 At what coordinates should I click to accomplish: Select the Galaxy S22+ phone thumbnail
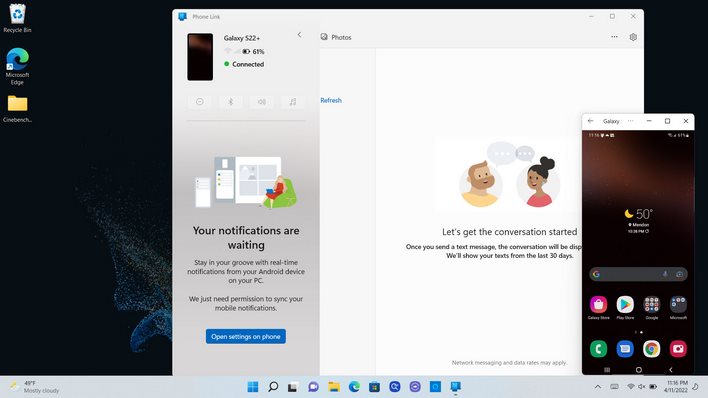click(x=200, y=57)
